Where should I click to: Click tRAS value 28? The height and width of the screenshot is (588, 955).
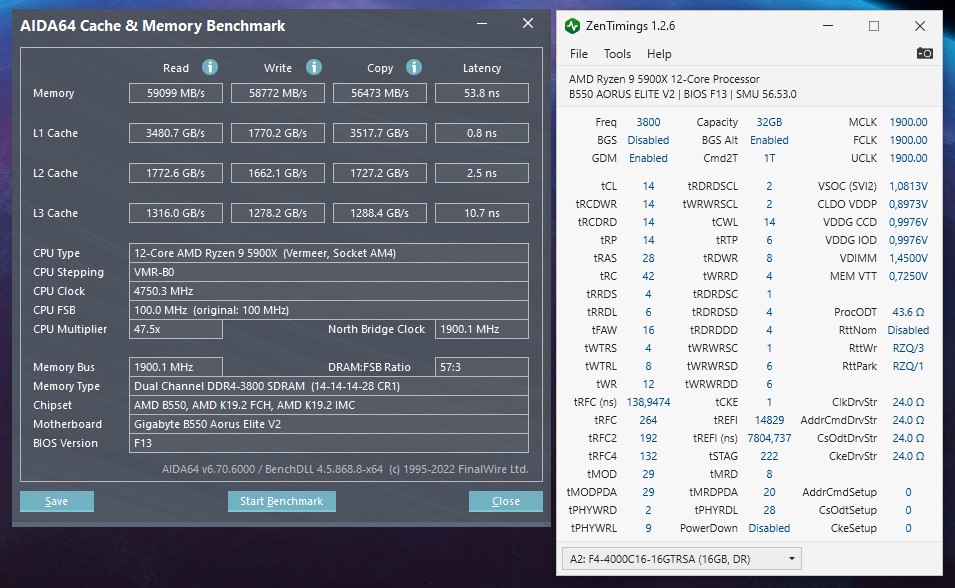coord(648,258)
